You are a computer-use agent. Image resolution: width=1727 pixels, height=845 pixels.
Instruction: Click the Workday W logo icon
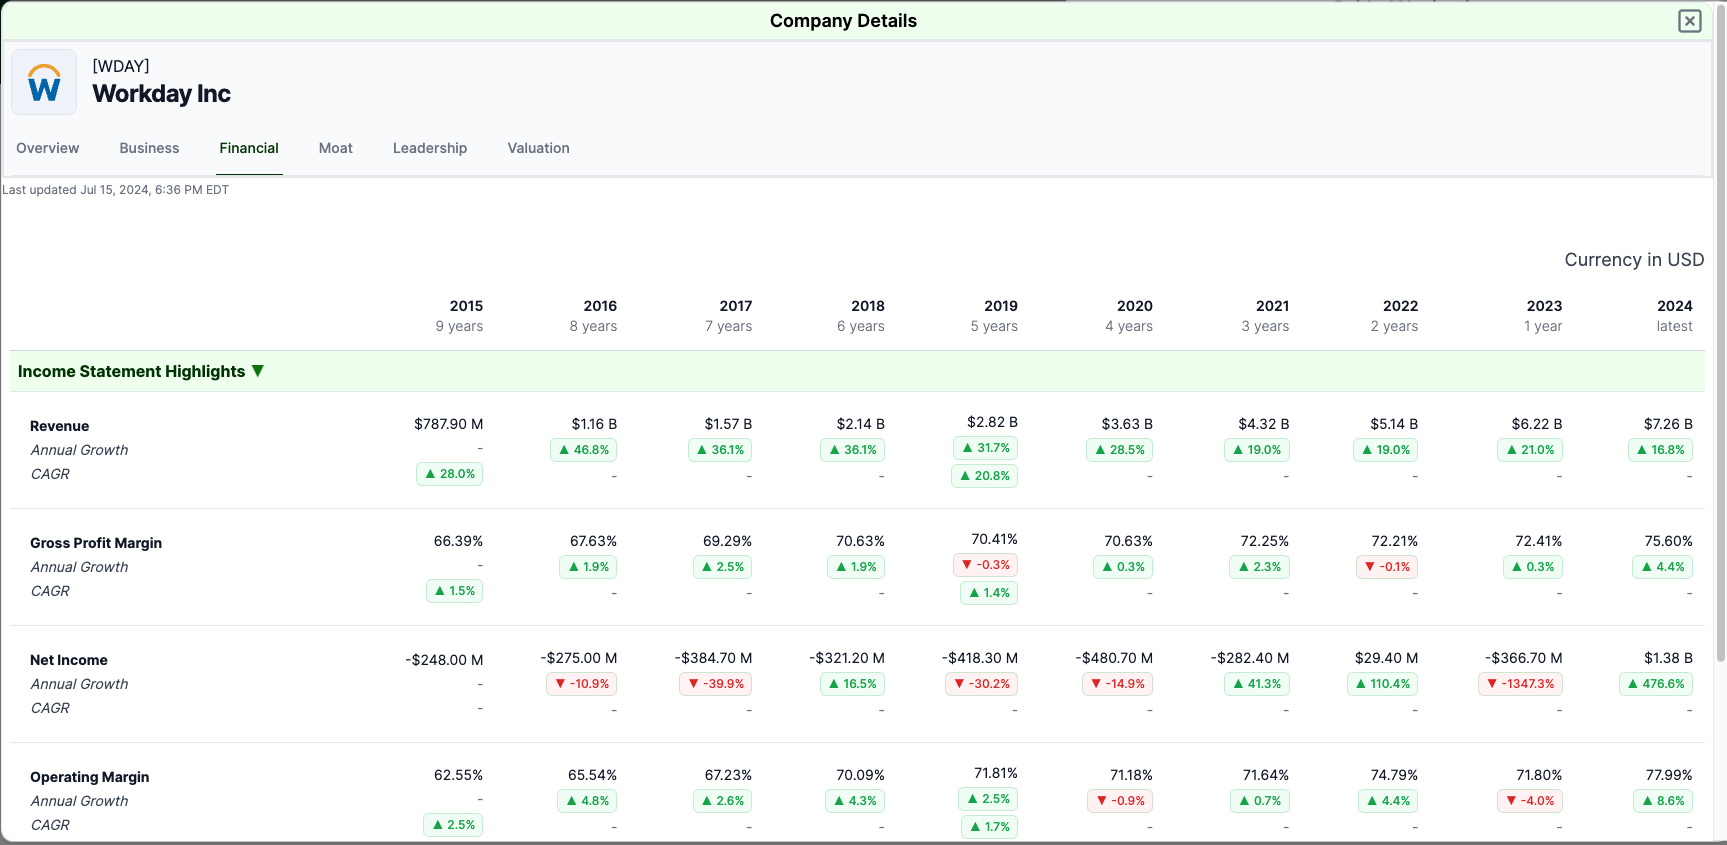[x=44, y=82]
